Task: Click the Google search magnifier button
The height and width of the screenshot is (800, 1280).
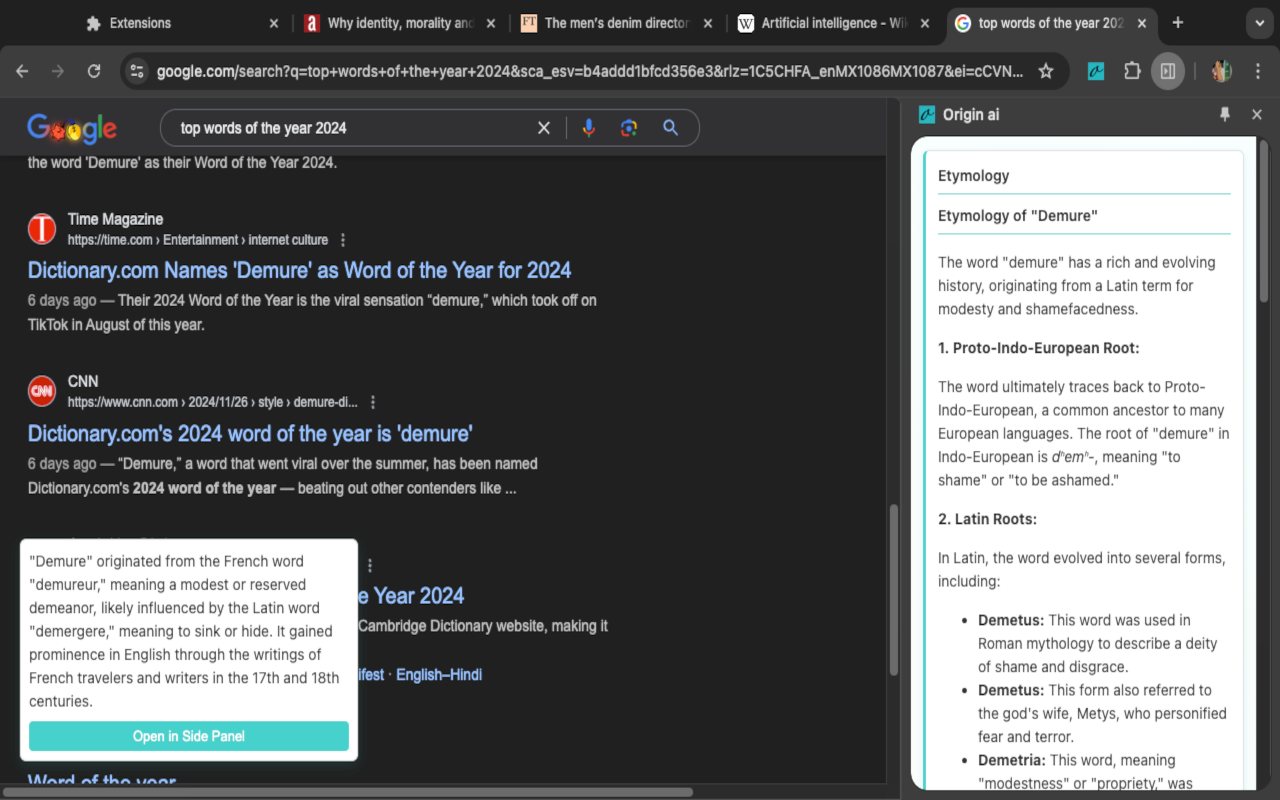Action: click(x=671, y=128)
